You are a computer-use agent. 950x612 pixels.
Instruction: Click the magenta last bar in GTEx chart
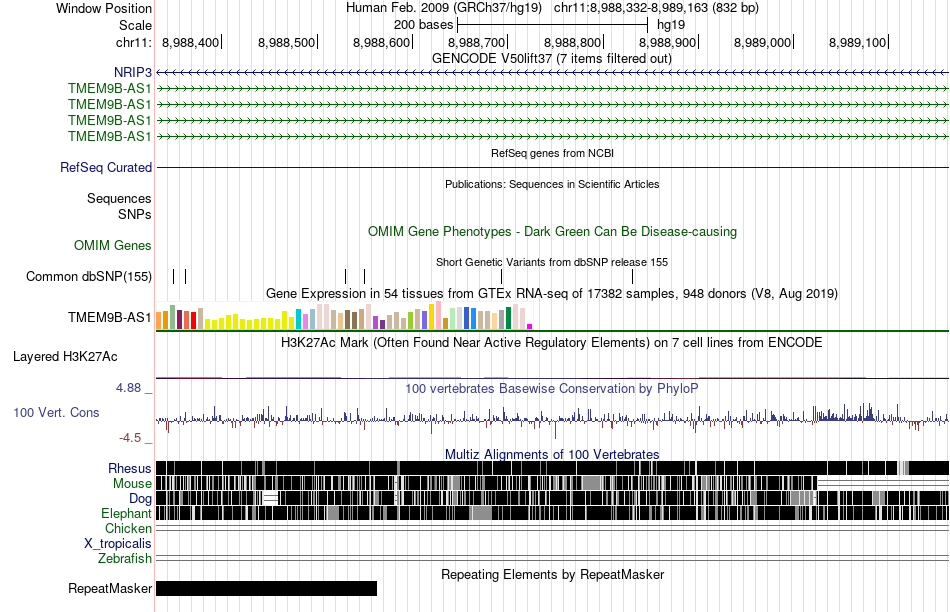(530, 327)
